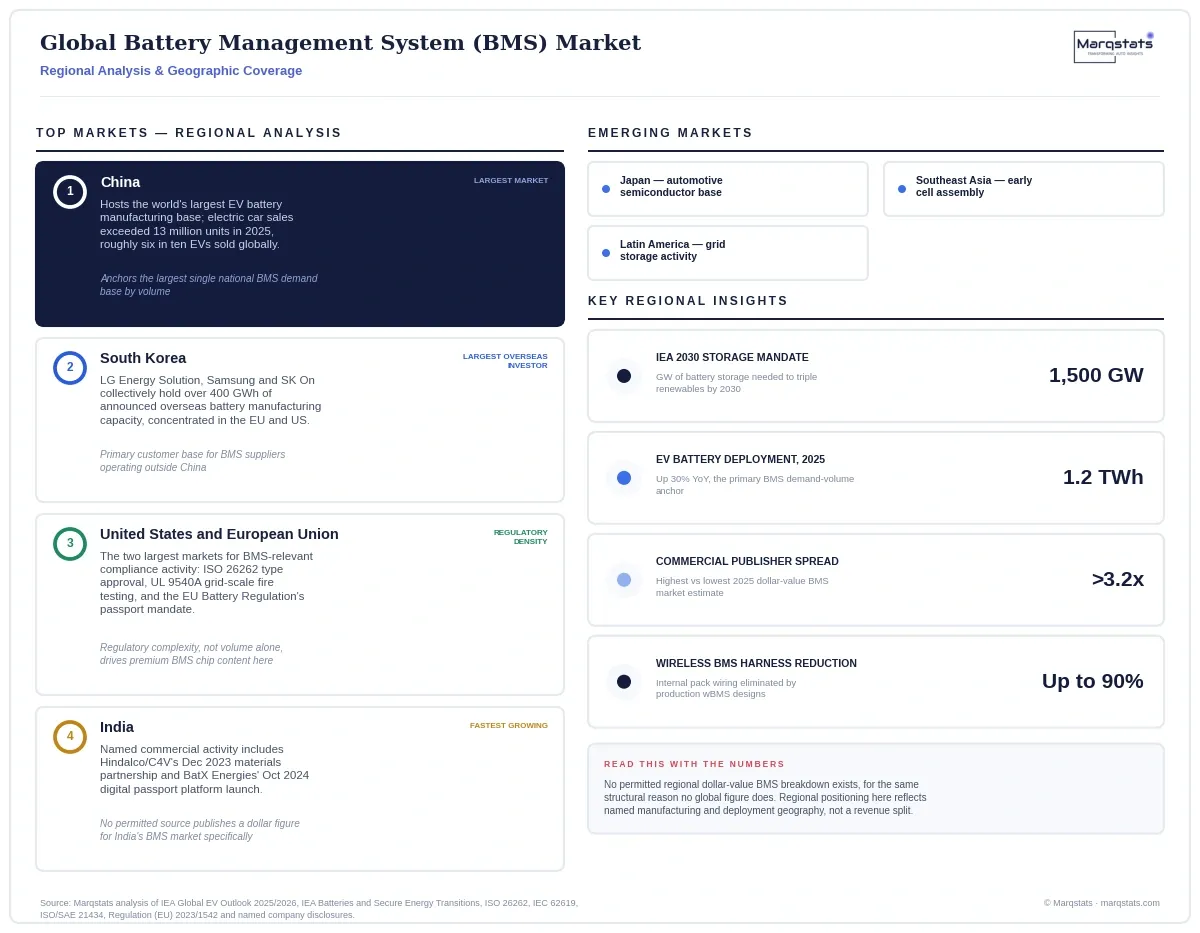The image size is (1200, 933).
Task: Click the Commercial Publisher Spread dot icon
Action: [624, 580]
